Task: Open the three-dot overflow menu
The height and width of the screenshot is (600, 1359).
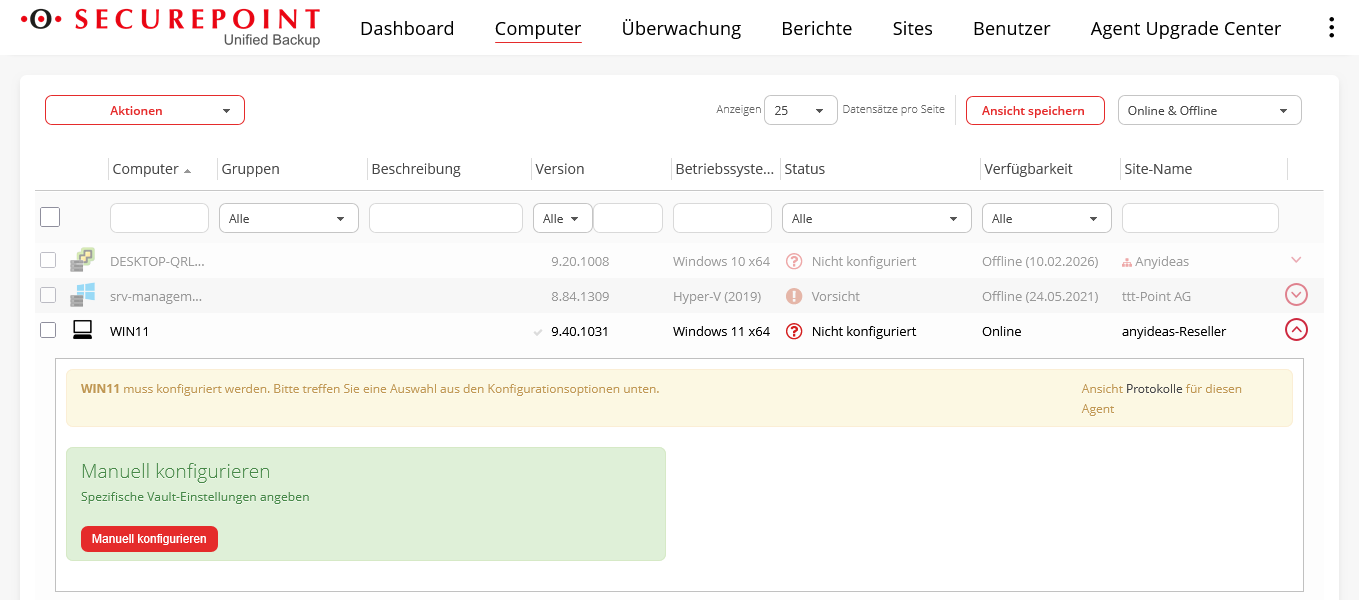Action: 1331,28
